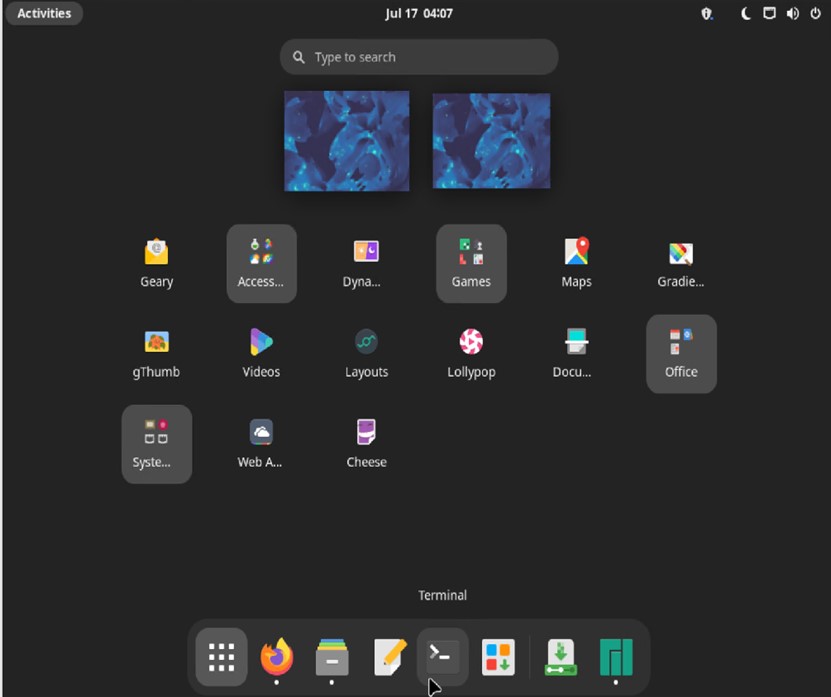
Task: Select the second workspace thumbnail
Action: 491,141
